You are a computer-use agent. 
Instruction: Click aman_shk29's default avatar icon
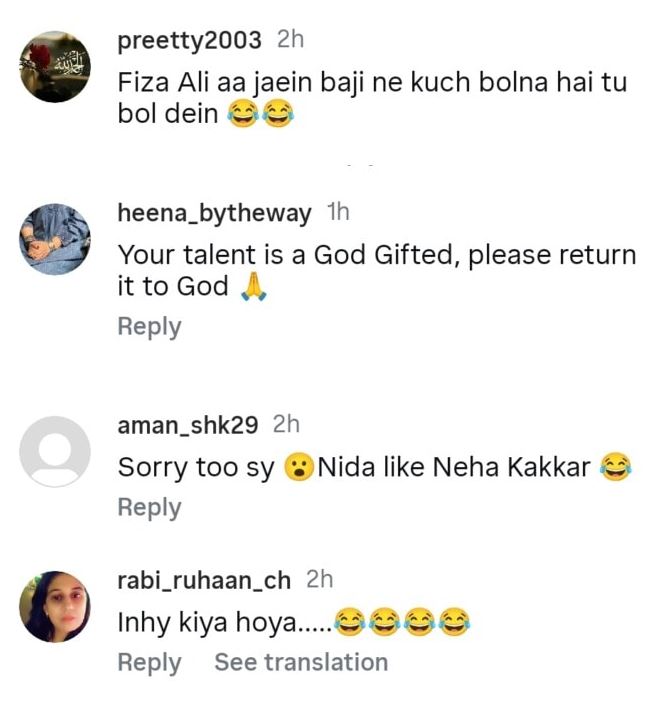click(x=56, y=451)
